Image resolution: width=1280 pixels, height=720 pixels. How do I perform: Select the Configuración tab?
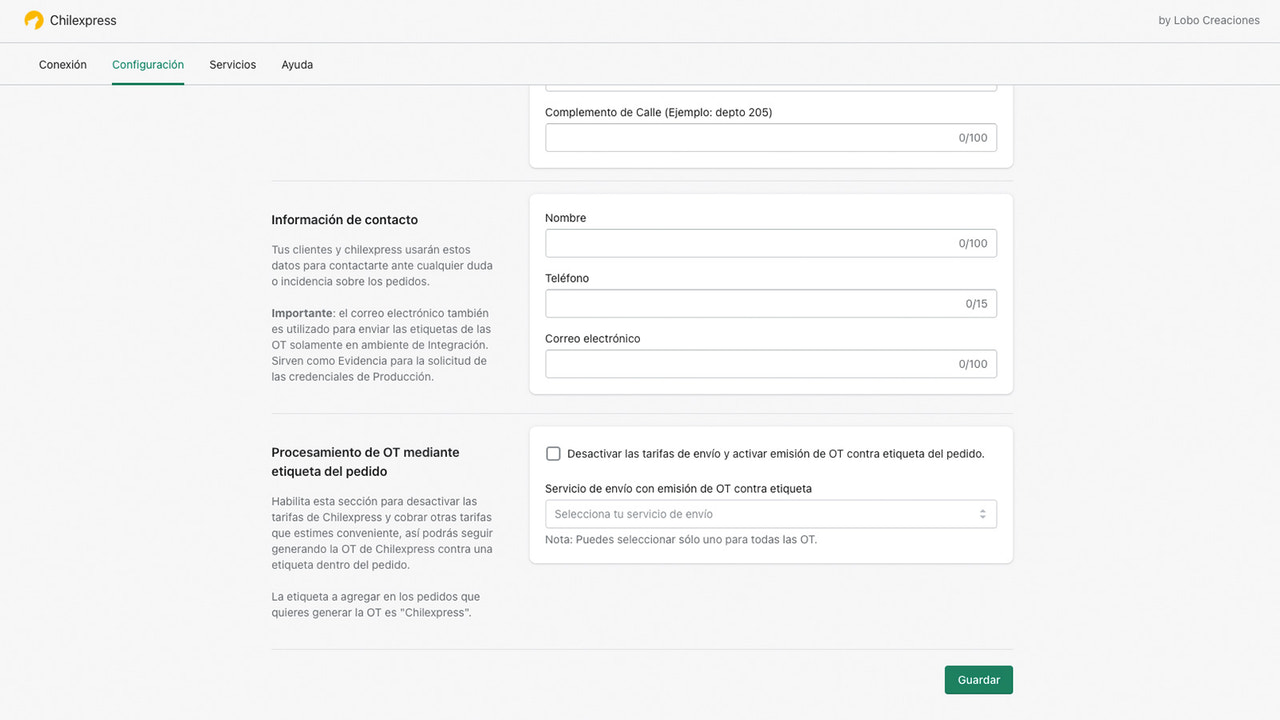[147, 64]
